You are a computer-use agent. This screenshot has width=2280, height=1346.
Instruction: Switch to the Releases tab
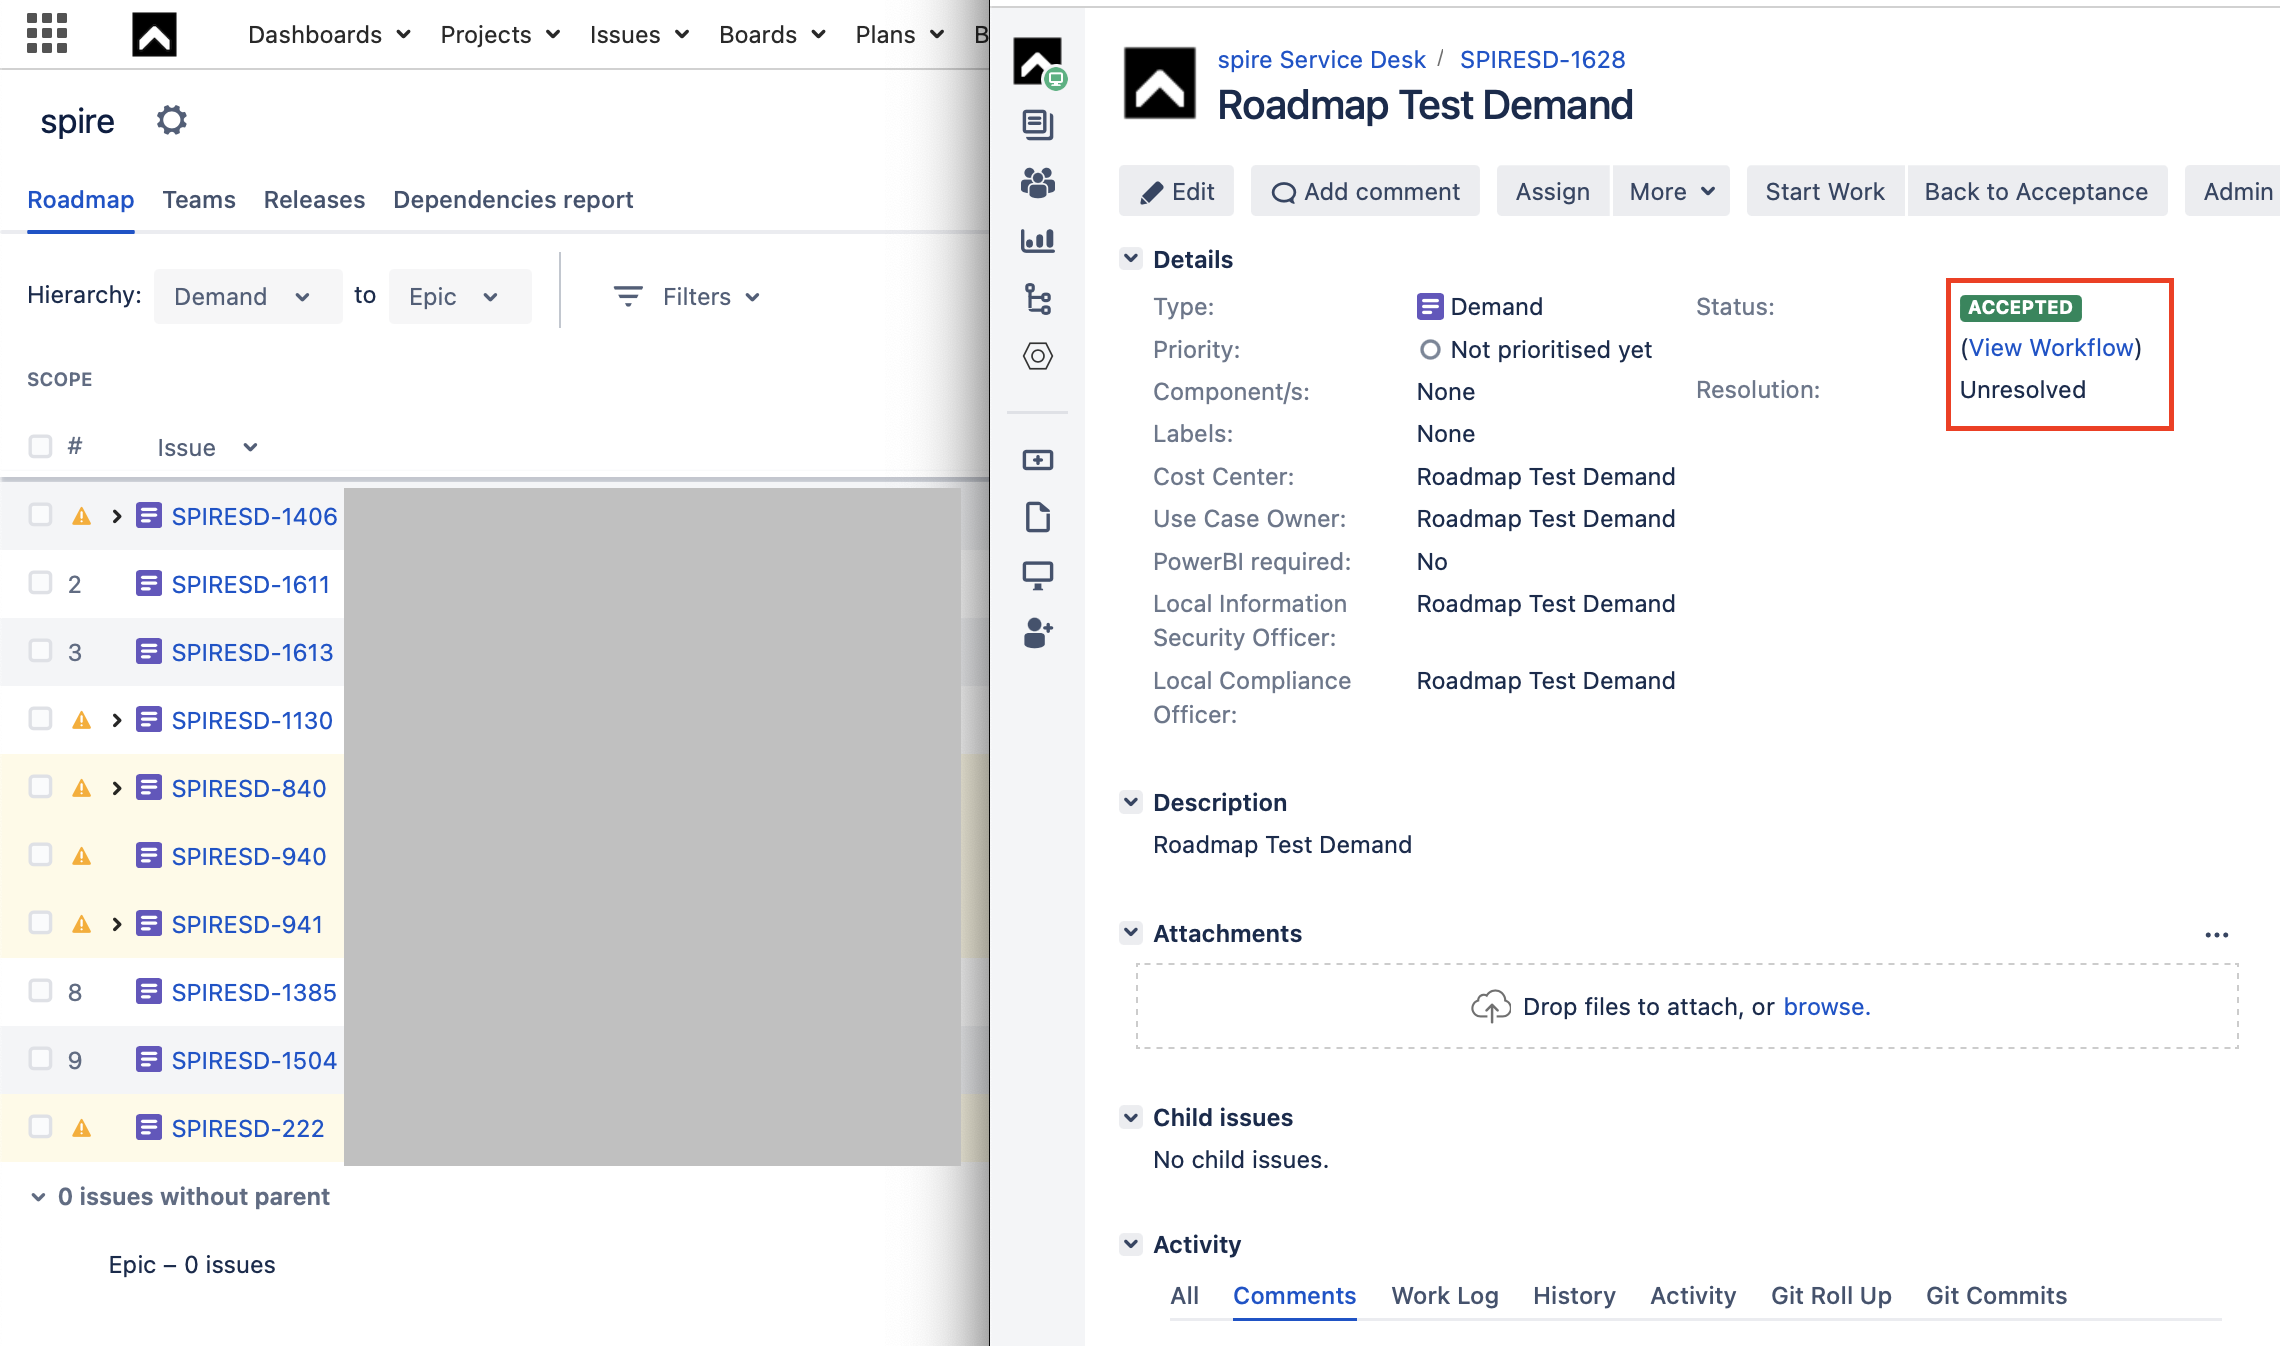[x=314, y=199]
